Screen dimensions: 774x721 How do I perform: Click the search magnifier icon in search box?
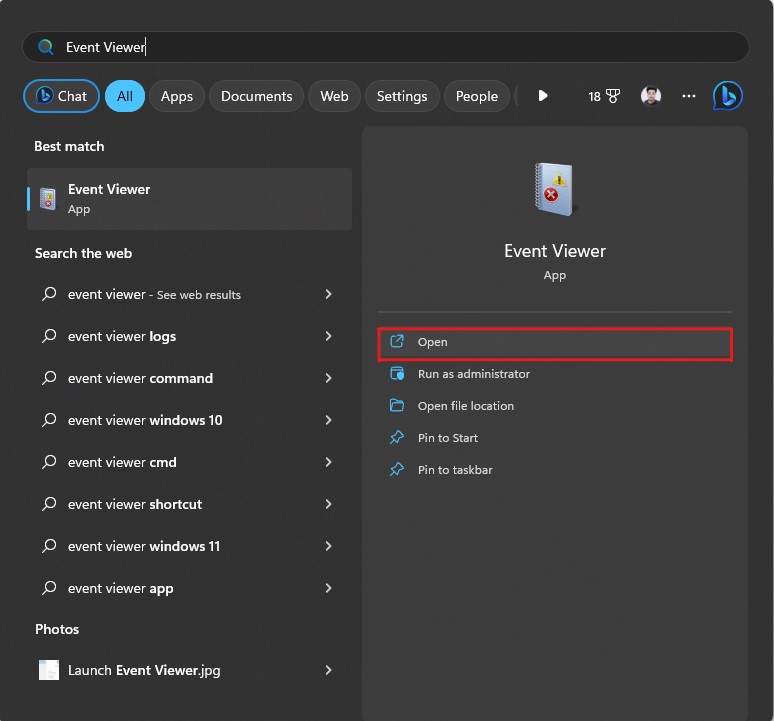(x=45, y=47)
